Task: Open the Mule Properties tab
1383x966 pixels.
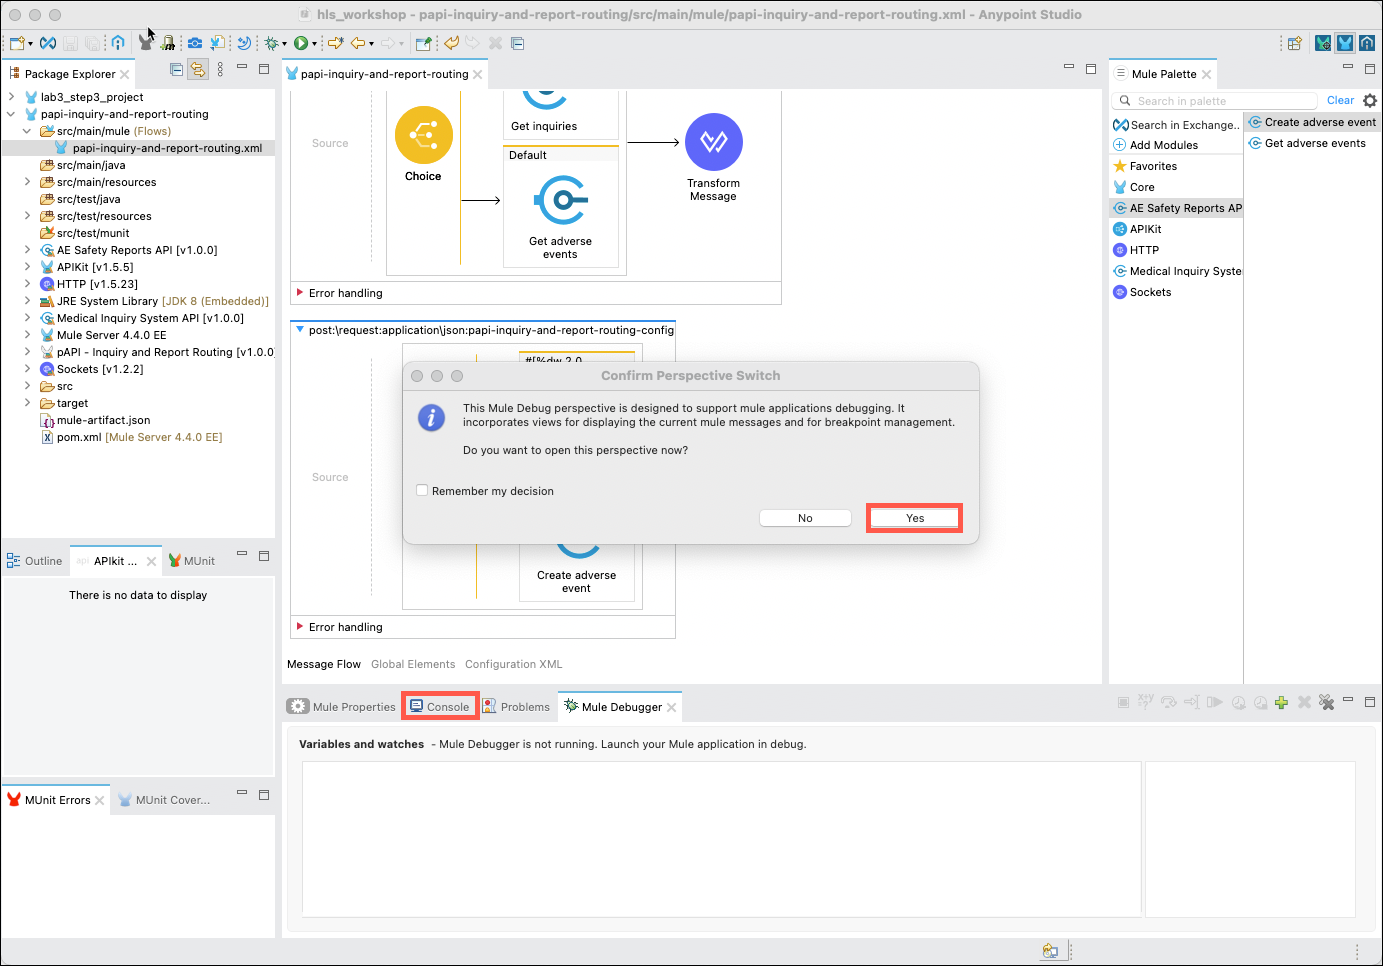Action: pos(342,706)
